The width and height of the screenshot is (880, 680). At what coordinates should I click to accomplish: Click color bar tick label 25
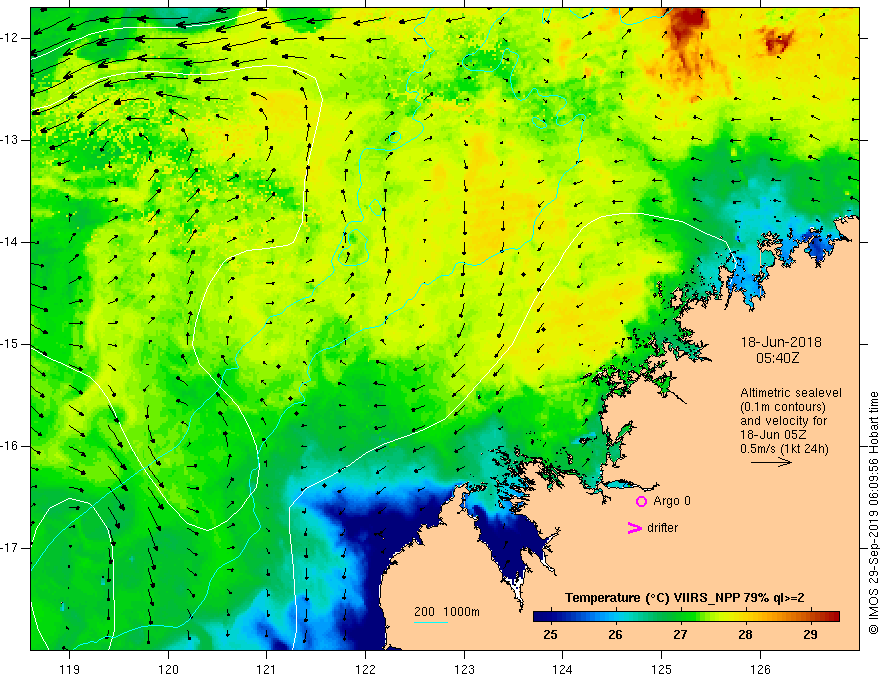coord(551,635)
